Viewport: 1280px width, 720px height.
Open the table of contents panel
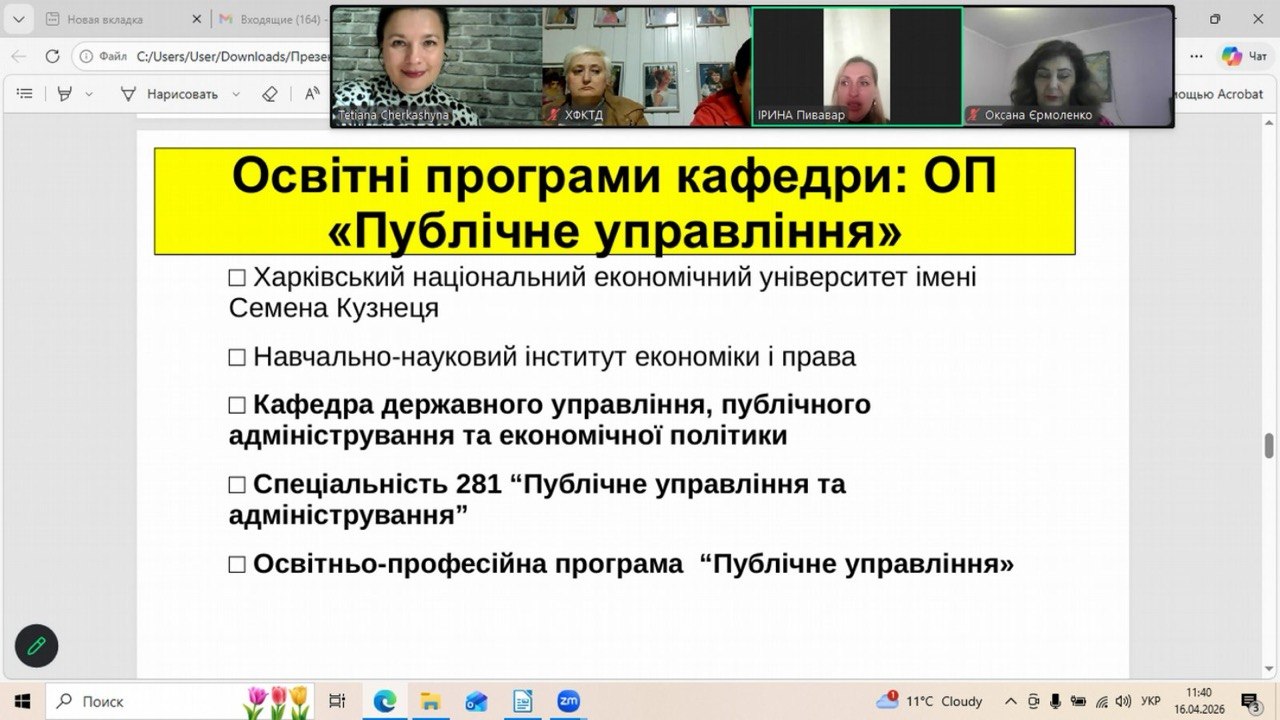[25, 94]
